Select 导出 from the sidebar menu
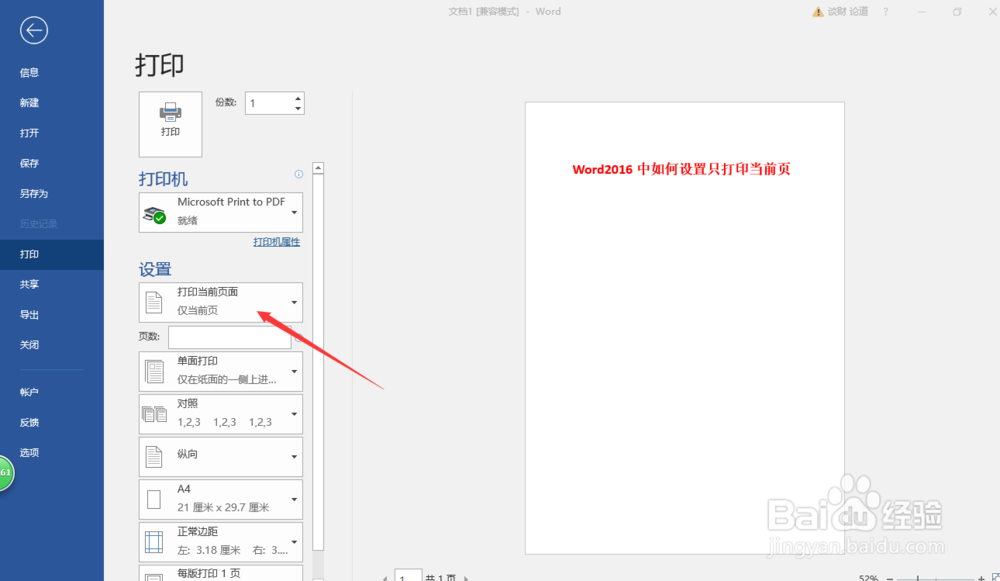Viewport: 1000px width, 581px height. pos(28,314)
